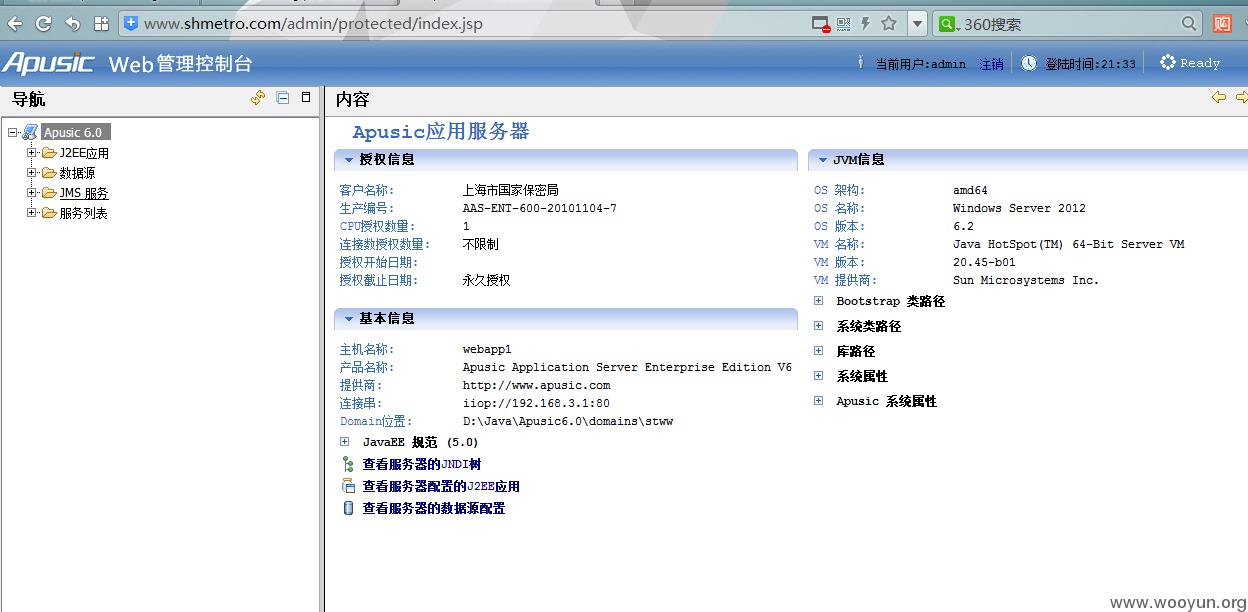The height and width of the screenshot is (612, 1248).
Task: Select J2EE应用 folder in navigation
Action: [84, 153]
